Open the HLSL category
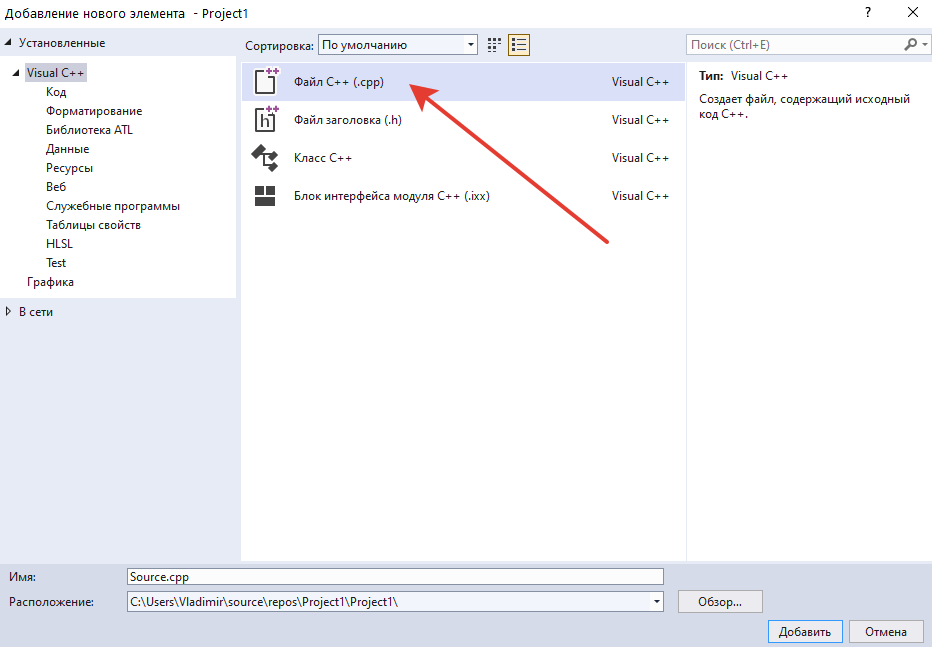 click(x=59, y=244)
